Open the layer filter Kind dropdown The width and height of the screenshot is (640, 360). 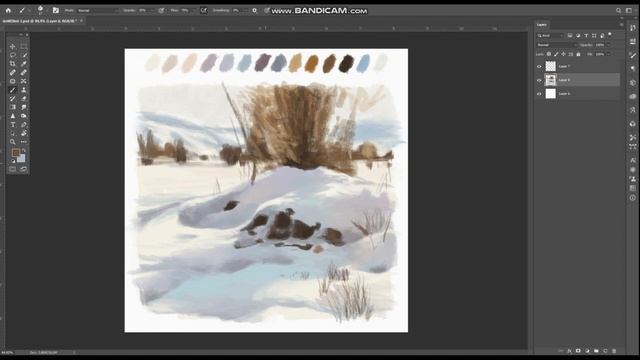click(x=550, y=36)
